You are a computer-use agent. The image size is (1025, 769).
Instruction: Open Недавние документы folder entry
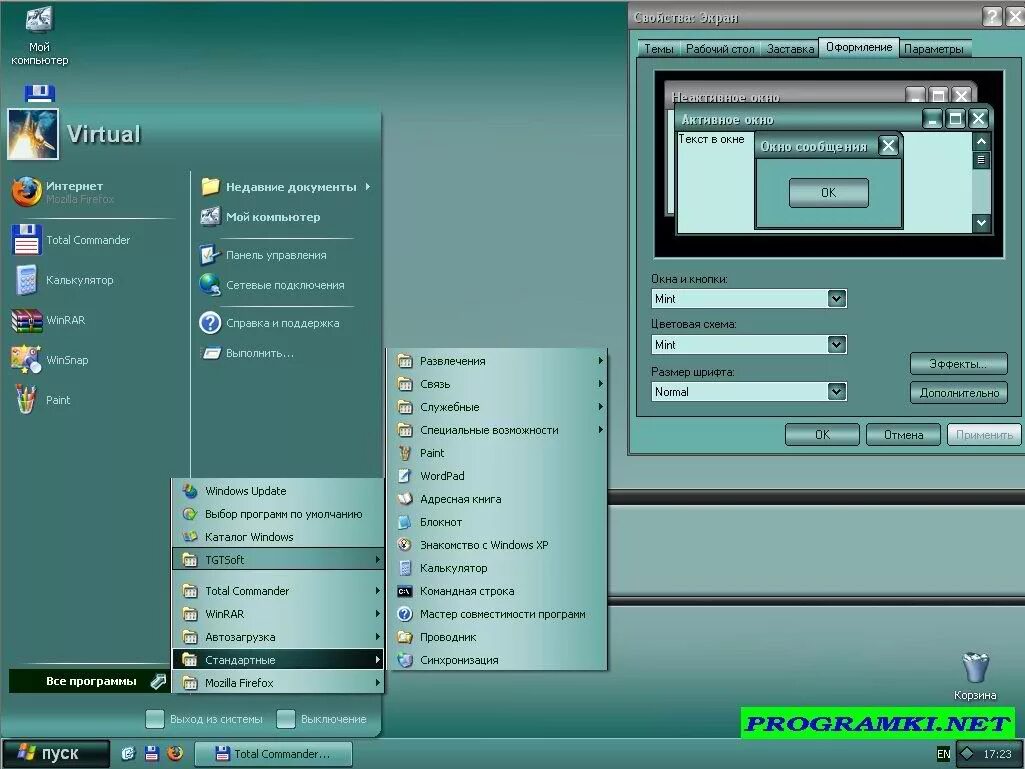(x=286, y=187)
